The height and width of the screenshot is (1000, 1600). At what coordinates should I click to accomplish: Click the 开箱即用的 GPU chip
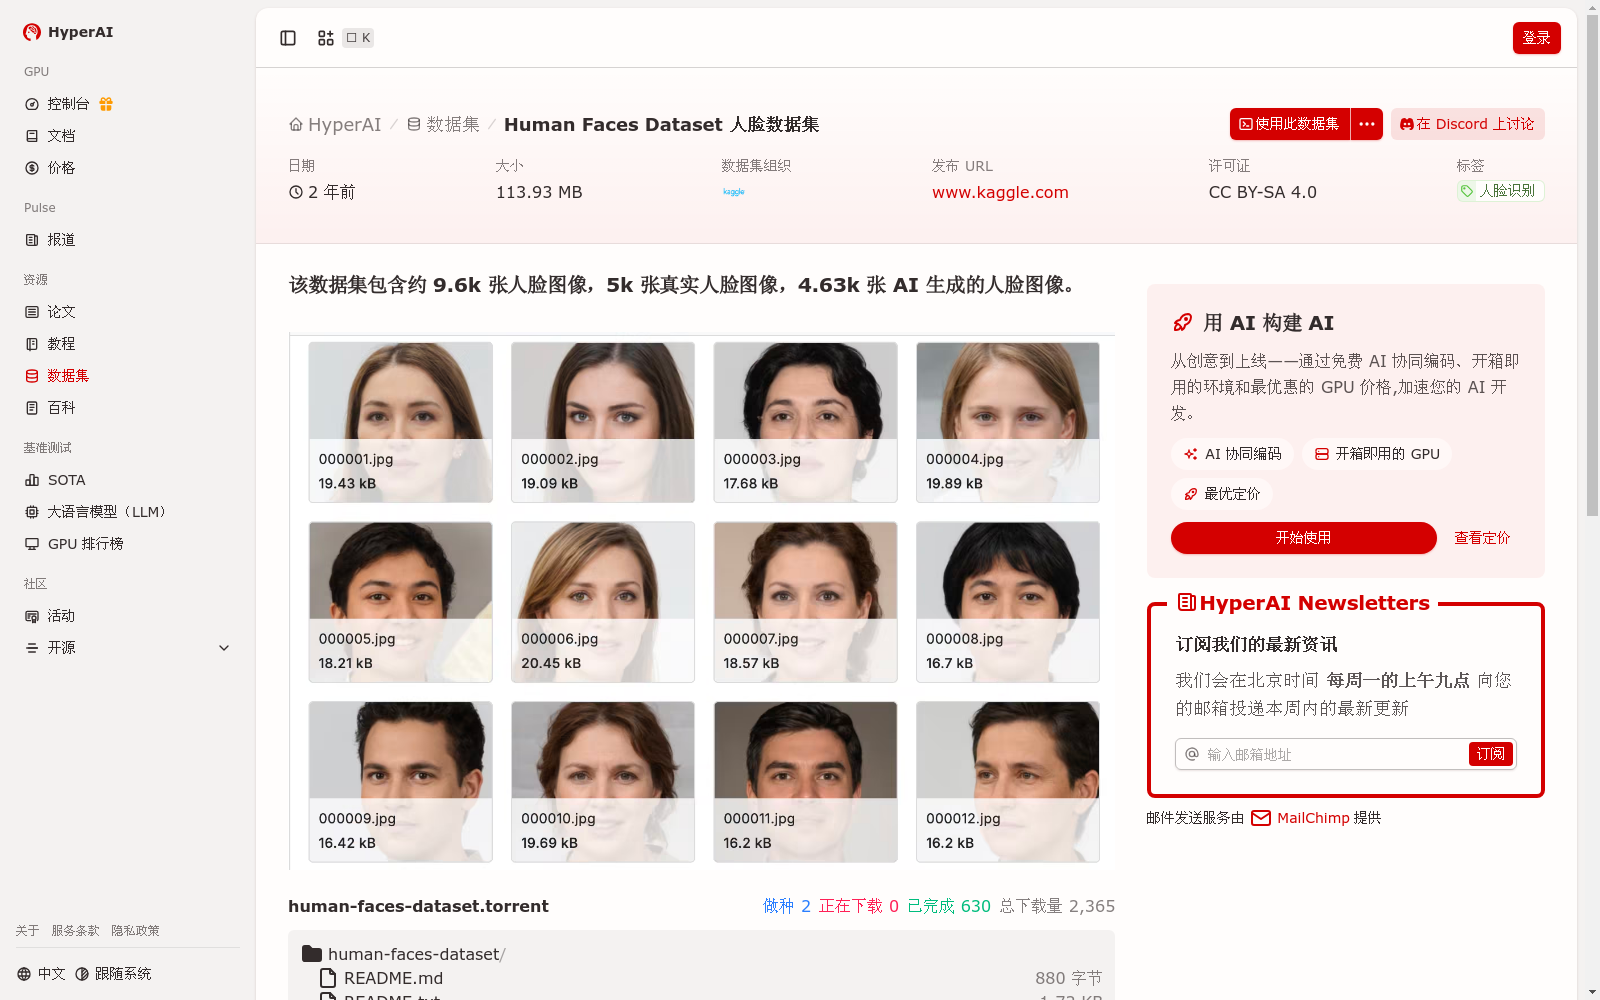[x=1377, y=454]
